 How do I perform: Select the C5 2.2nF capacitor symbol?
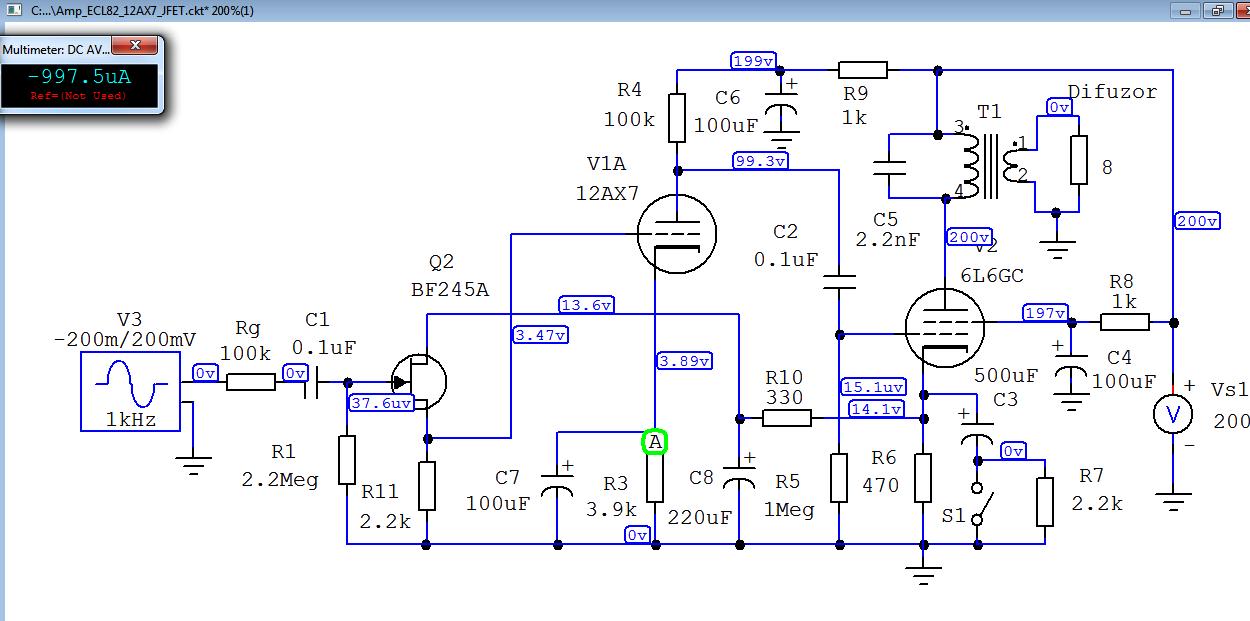click(888, 167)
